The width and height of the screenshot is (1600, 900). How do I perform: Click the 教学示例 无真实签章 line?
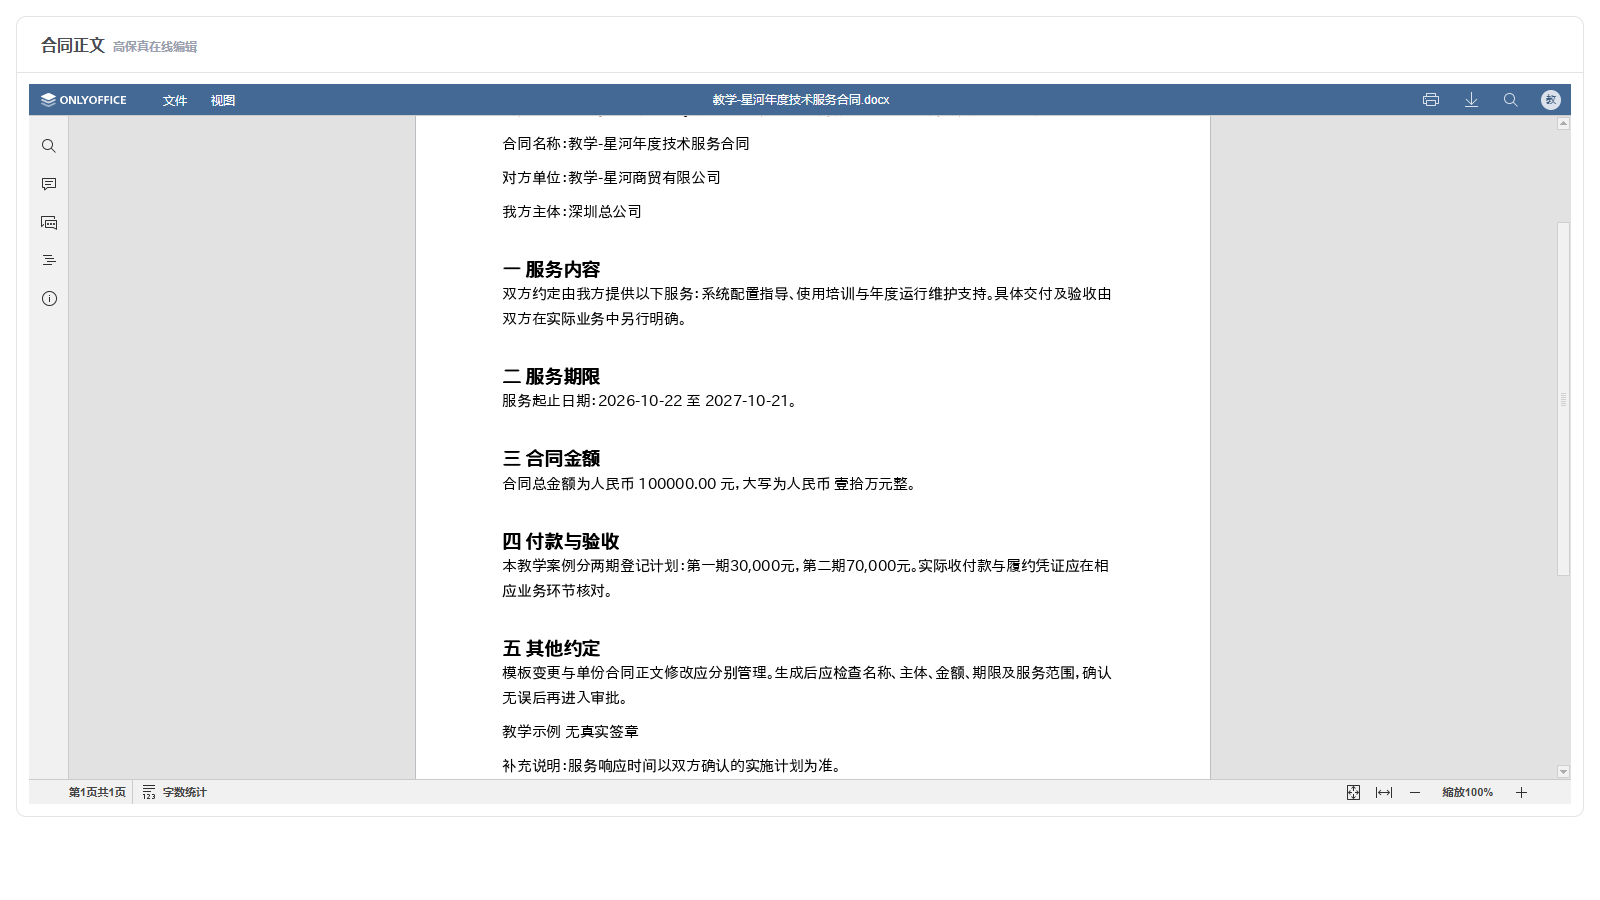pyautogui.click(x=570, y=732)
